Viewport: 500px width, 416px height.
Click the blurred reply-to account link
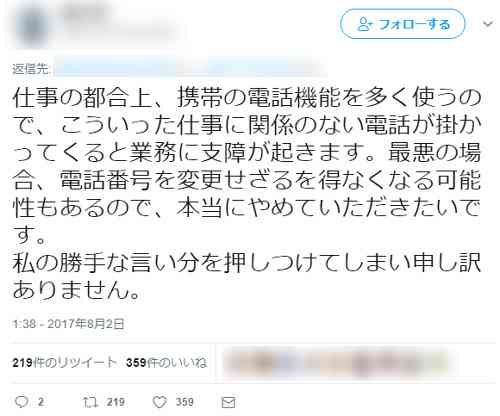tap(190, 68)
